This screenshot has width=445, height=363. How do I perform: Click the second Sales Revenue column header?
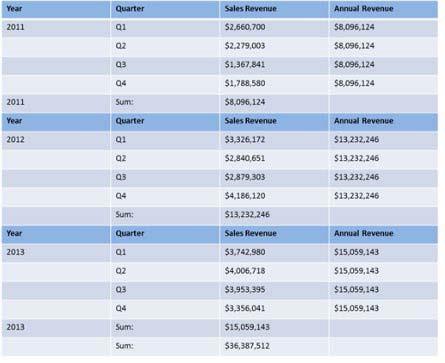[251, 121]
